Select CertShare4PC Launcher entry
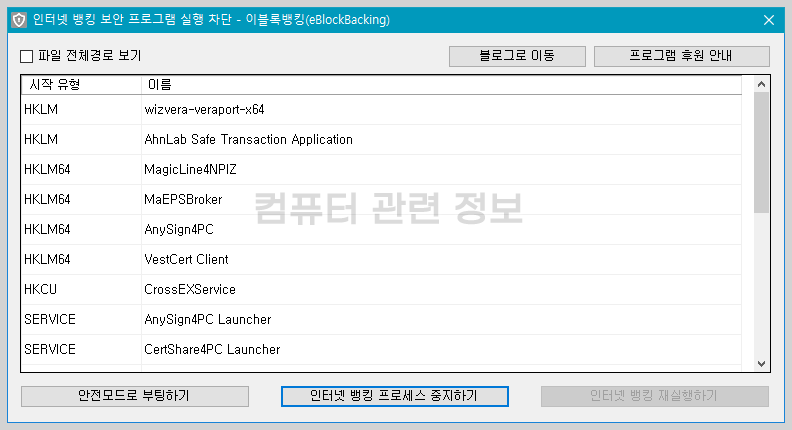This screenshot has width=792, height=430. [381, 349]
